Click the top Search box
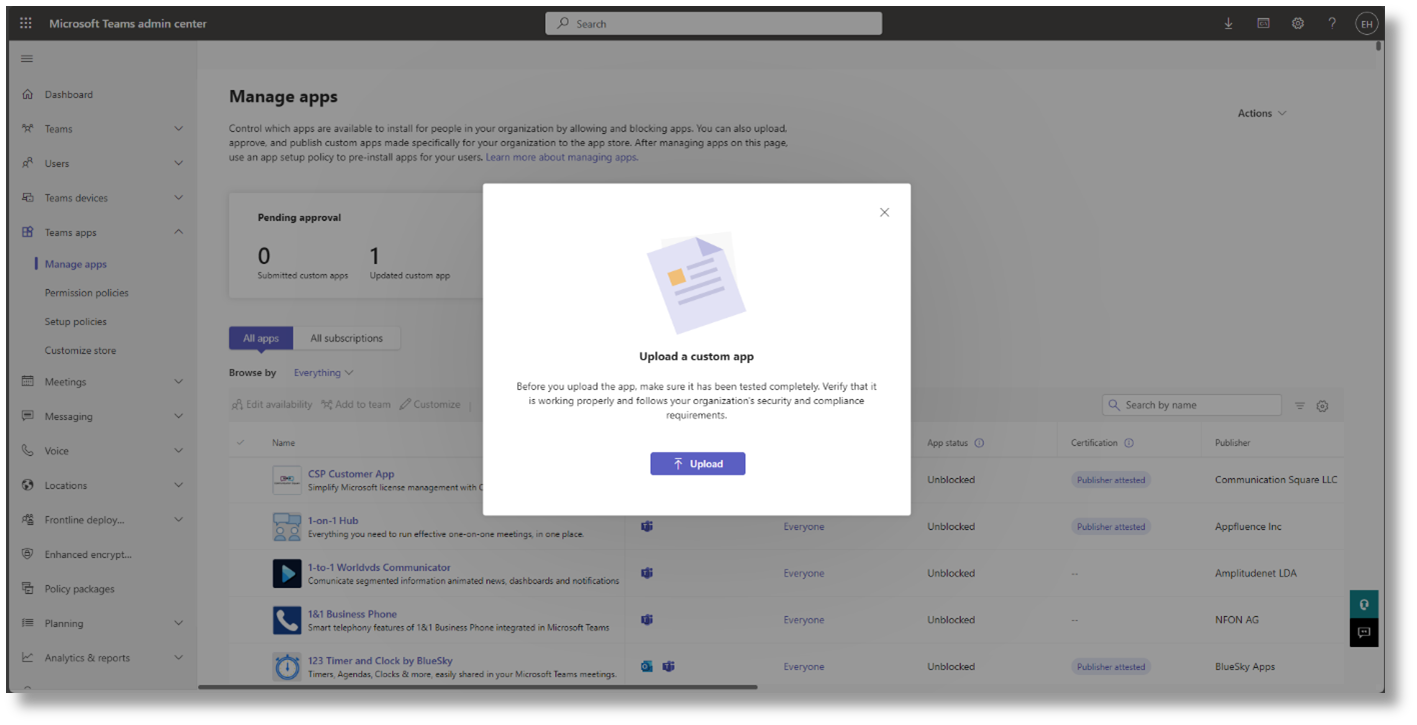The width and height of the screenshot is (1417, 725). 714,24
